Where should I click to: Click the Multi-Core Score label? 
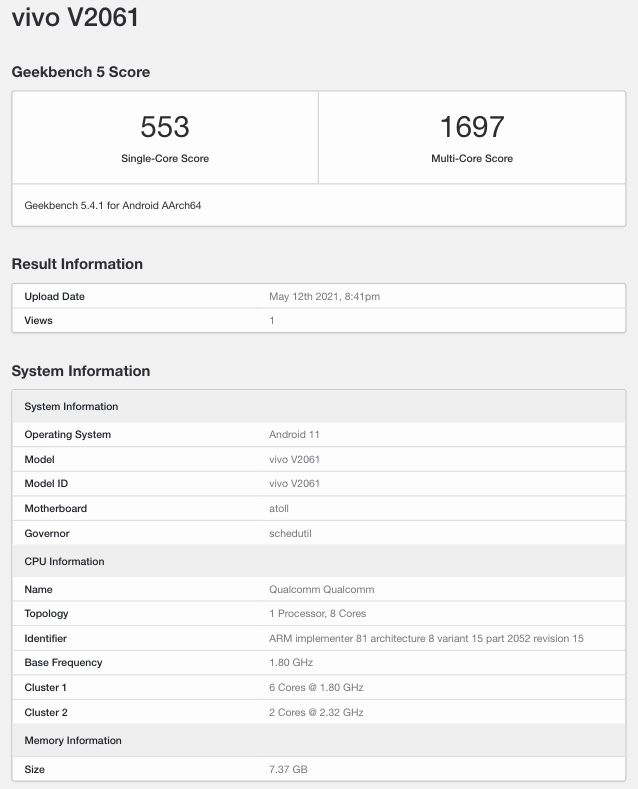point(472,159)
